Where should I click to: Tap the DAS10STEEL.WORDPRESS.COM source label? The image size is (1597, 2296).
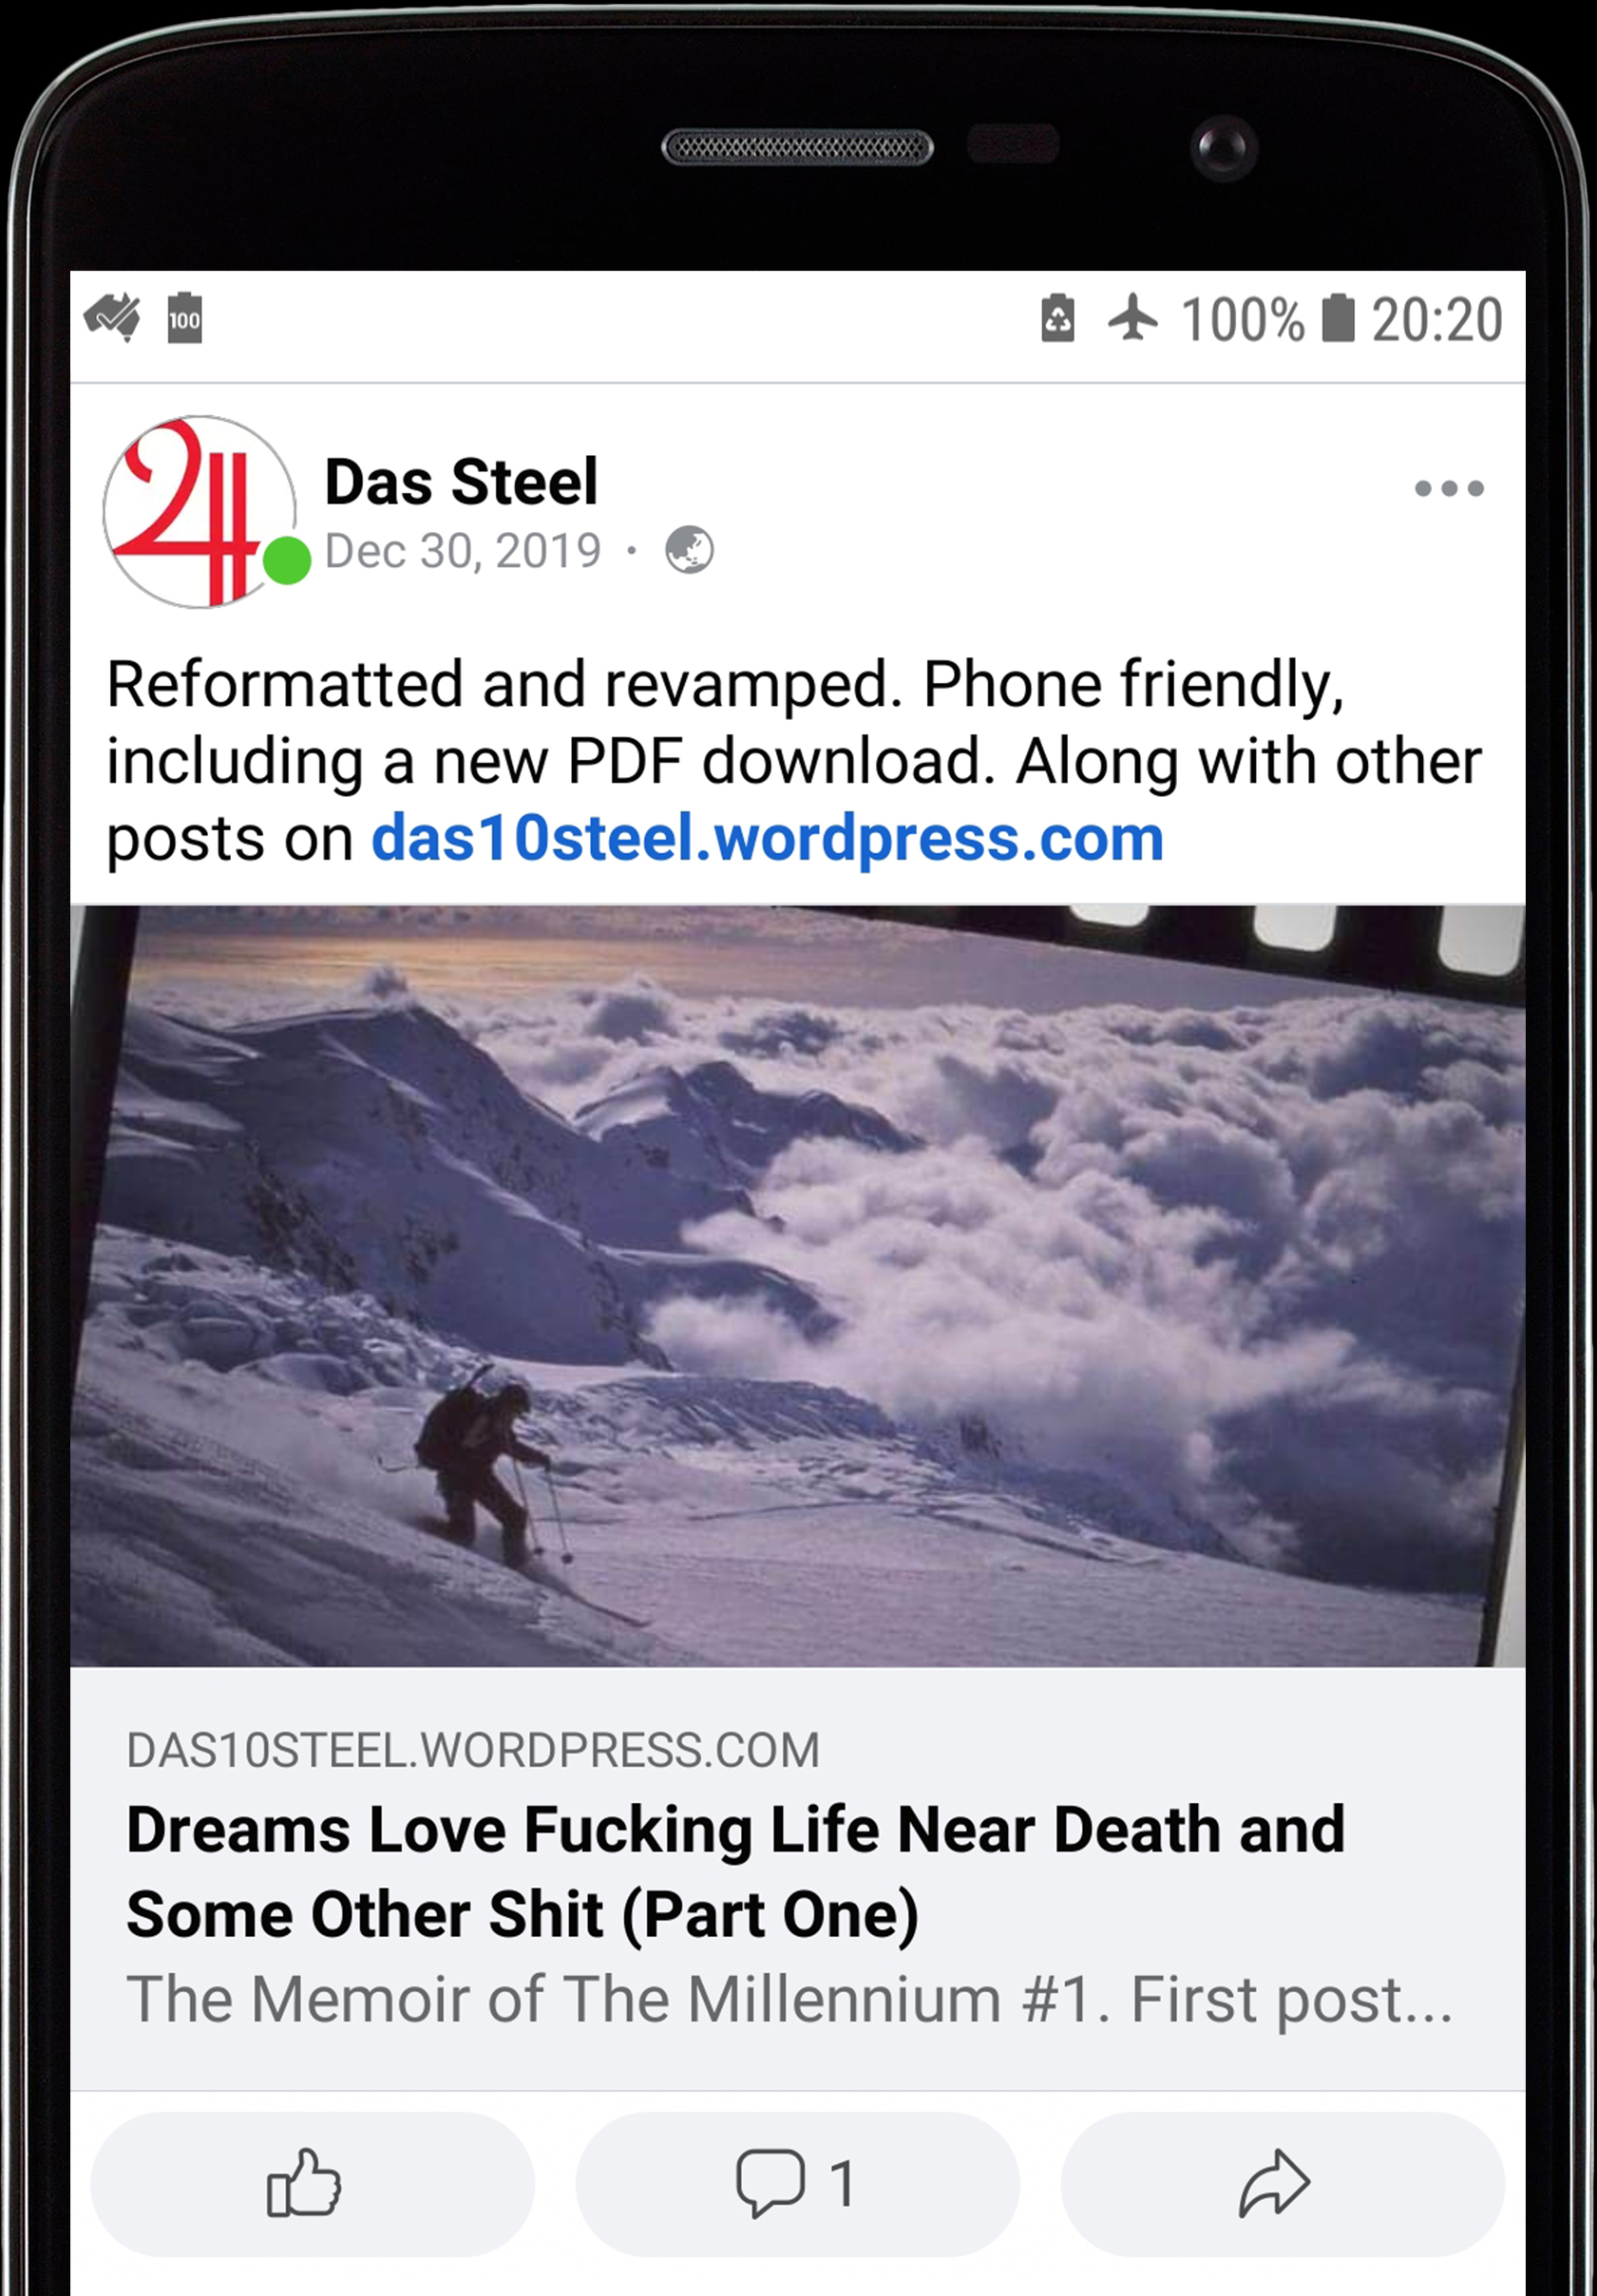click(473, 1750)
